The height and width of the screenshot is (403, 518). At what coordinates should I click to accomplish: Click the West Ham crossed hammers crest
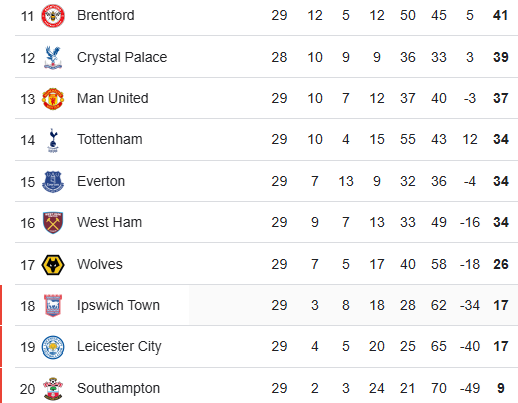(x=53, y=223)
